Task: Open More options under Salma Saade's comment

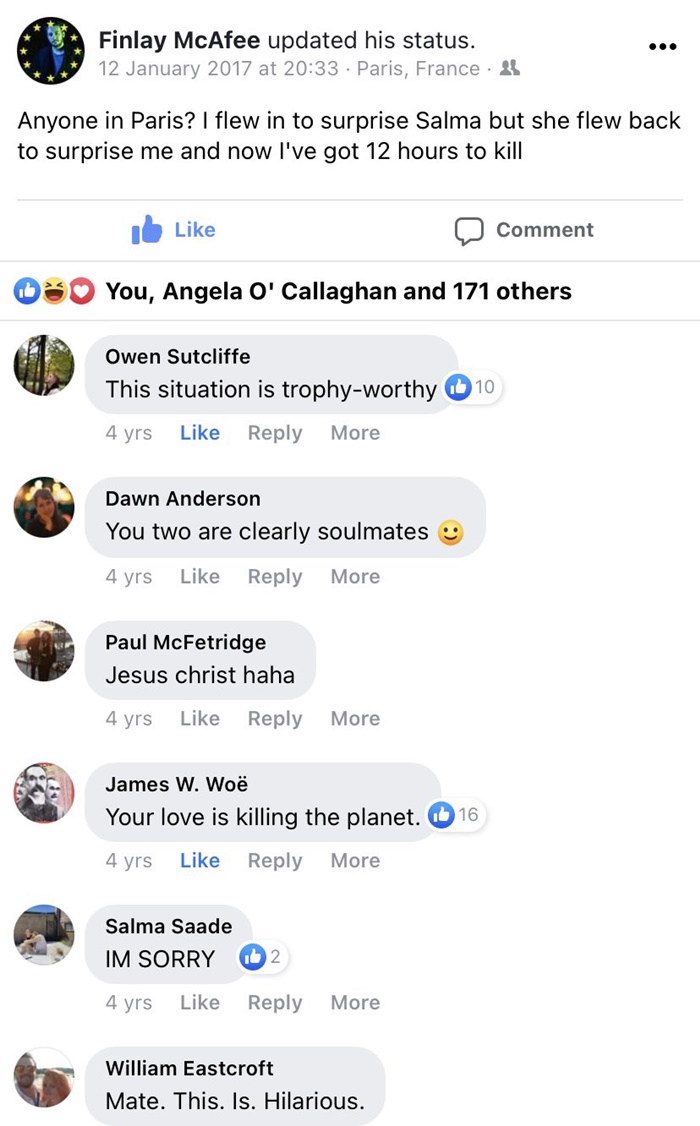Action: coord(355,1003)
